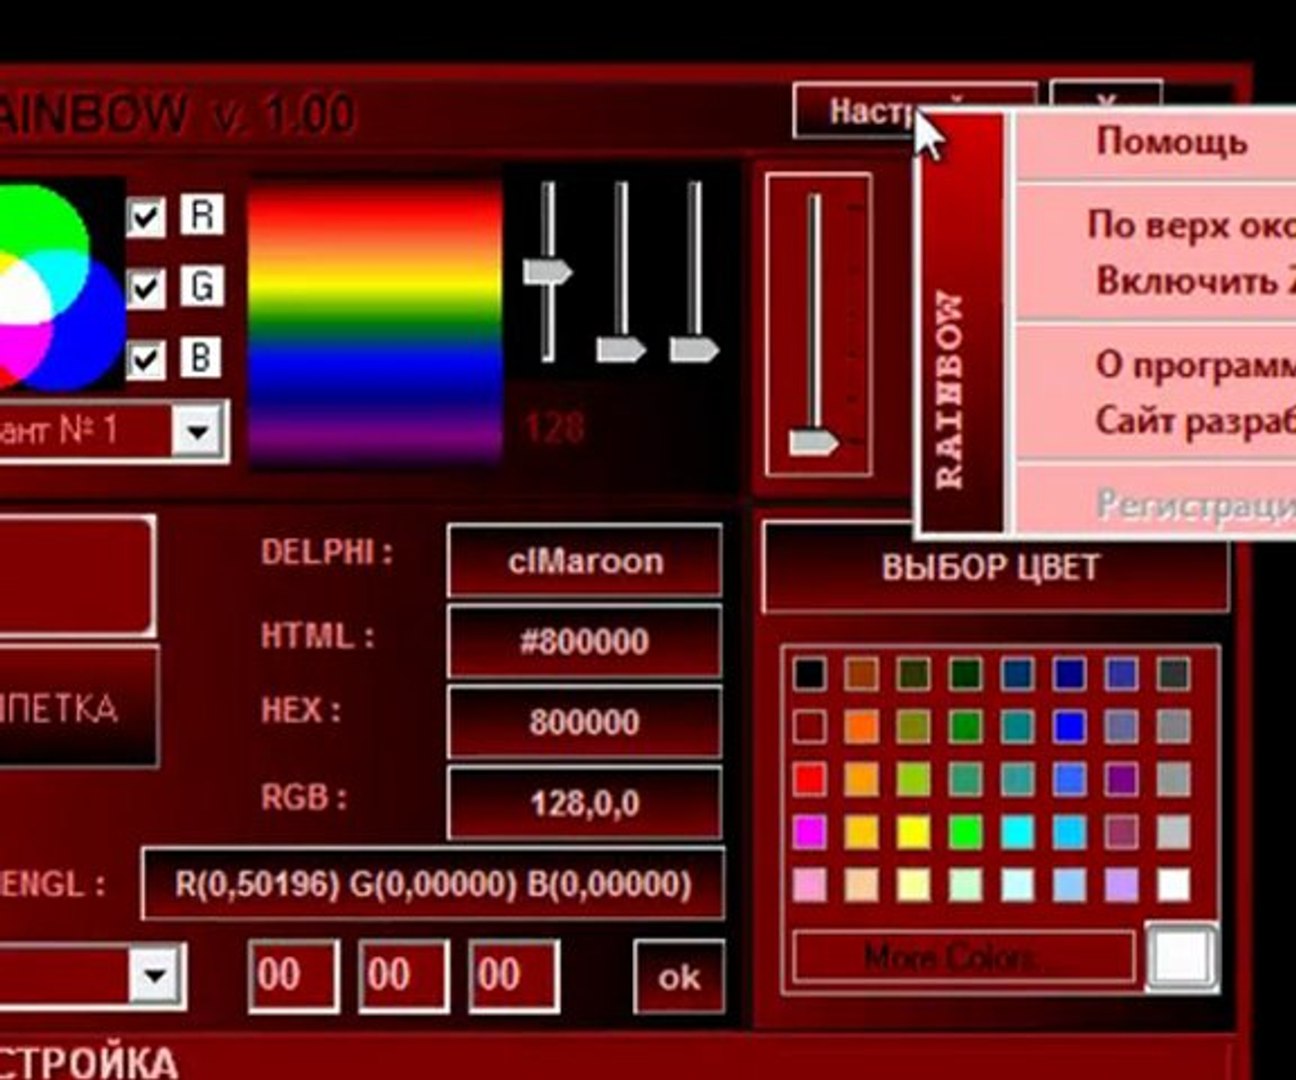Click the first 00 hex input box
1296x1080 pixels.
point(292,974)
